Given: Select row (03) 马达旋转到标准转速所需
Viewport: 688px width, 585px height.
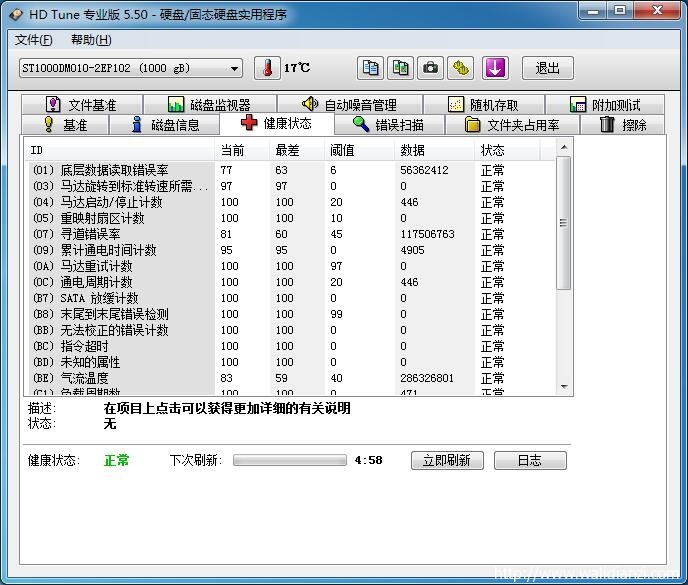Looking at the screenshot, I should click(x=291, y=187).
